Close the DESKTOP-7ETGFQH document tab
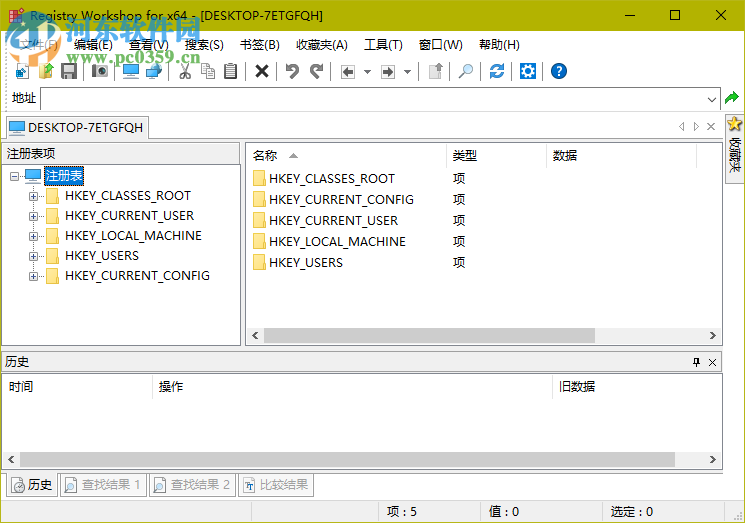Screen dimensions: 745x523 (711, 126)
